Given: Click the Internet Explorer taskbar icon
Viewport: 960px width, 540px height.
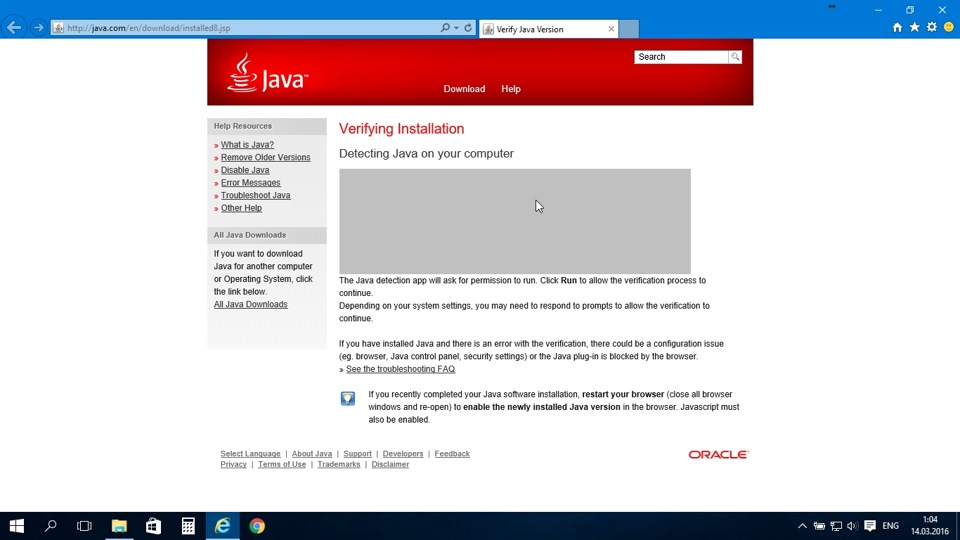Looking at the screenshot, I should [222, 526].
